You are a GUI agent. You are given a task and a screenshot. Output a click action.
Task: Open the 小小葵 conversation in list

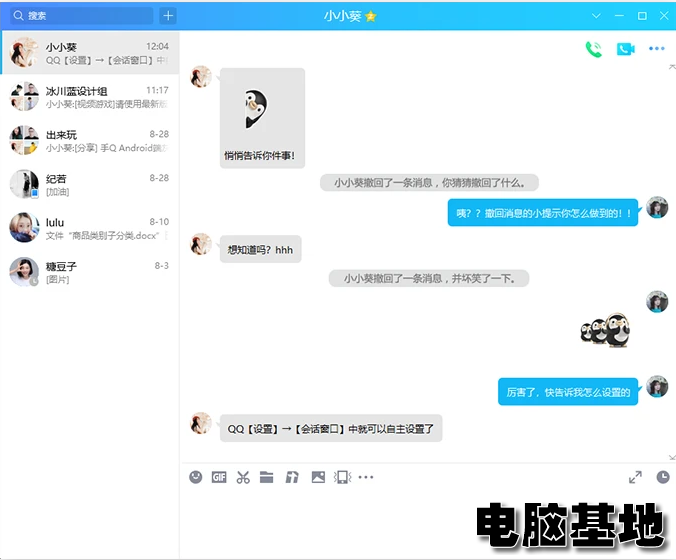[x=90, y=53]
